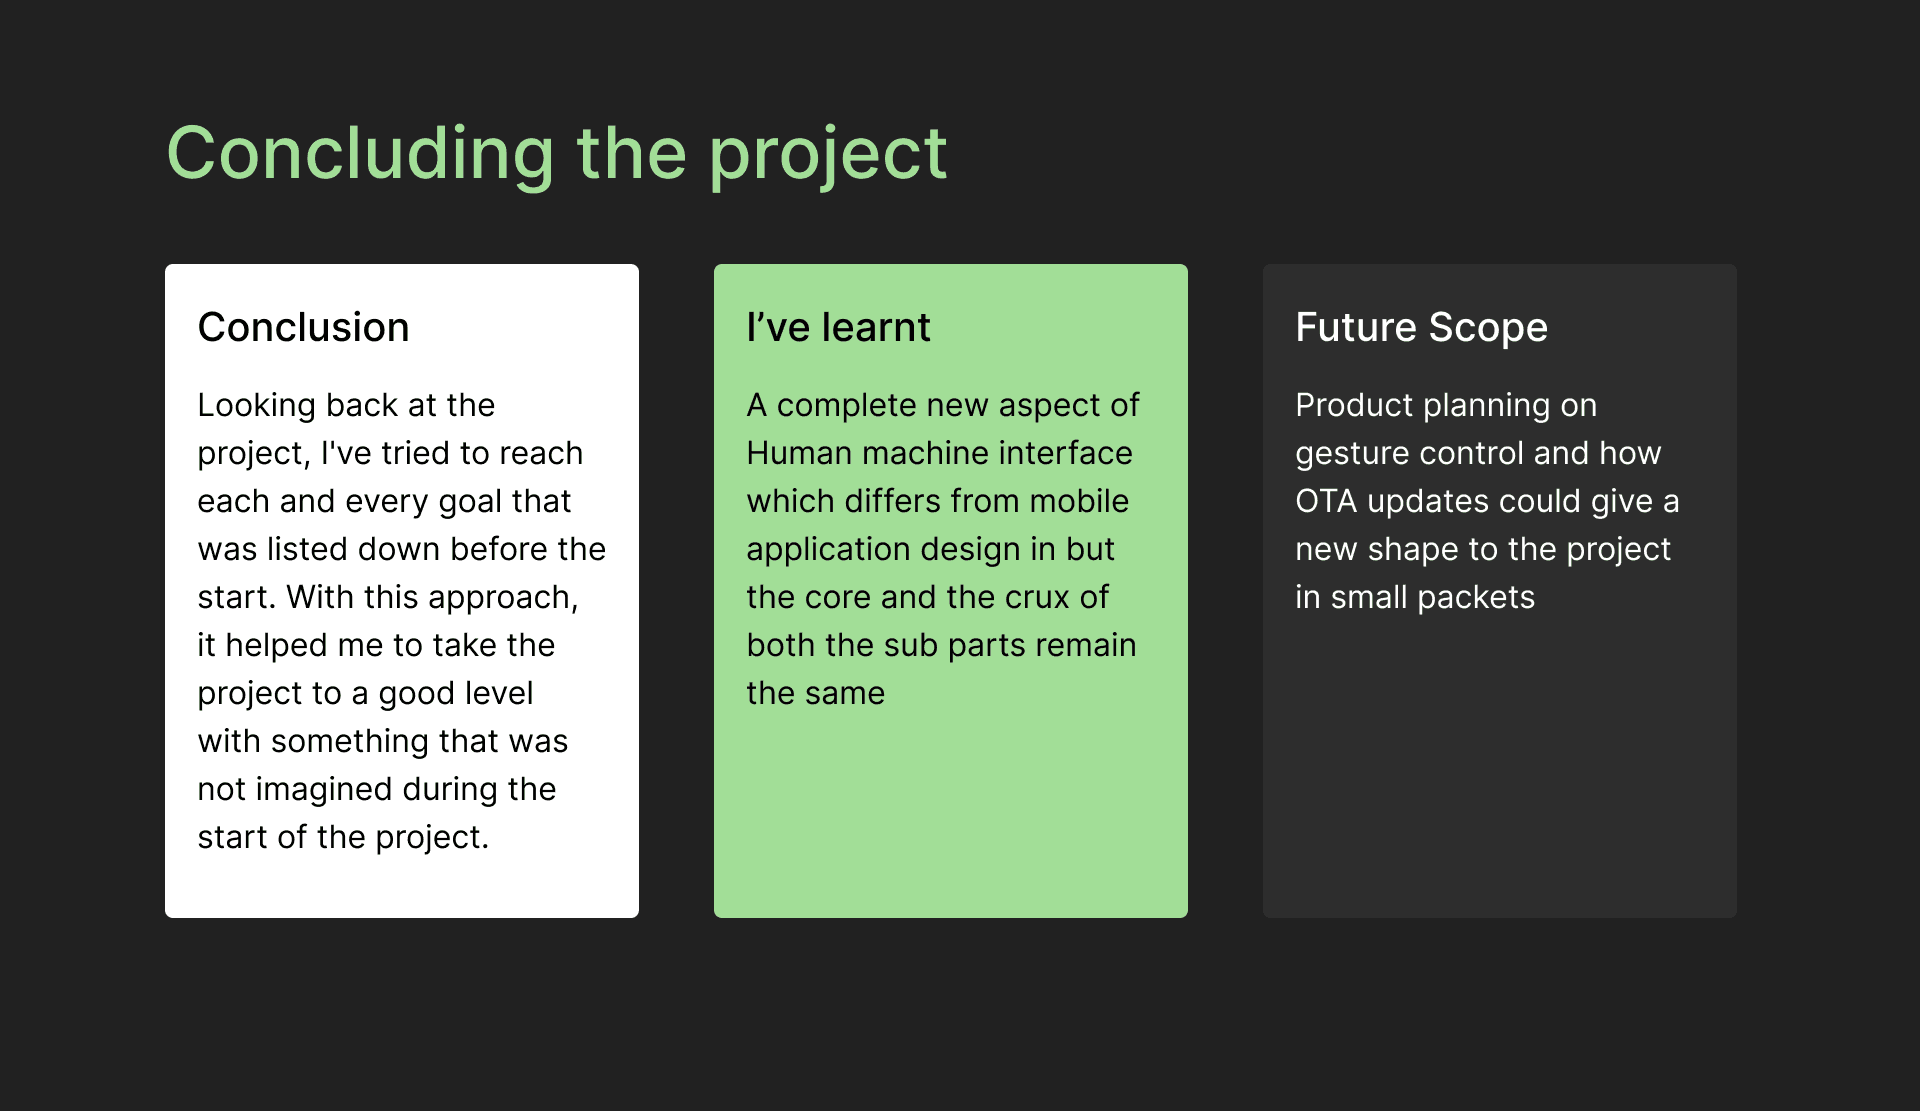Click the line 'gesture control and how'
The height and width of the screenshot is (1111, 1920).
pos(1478,453)
